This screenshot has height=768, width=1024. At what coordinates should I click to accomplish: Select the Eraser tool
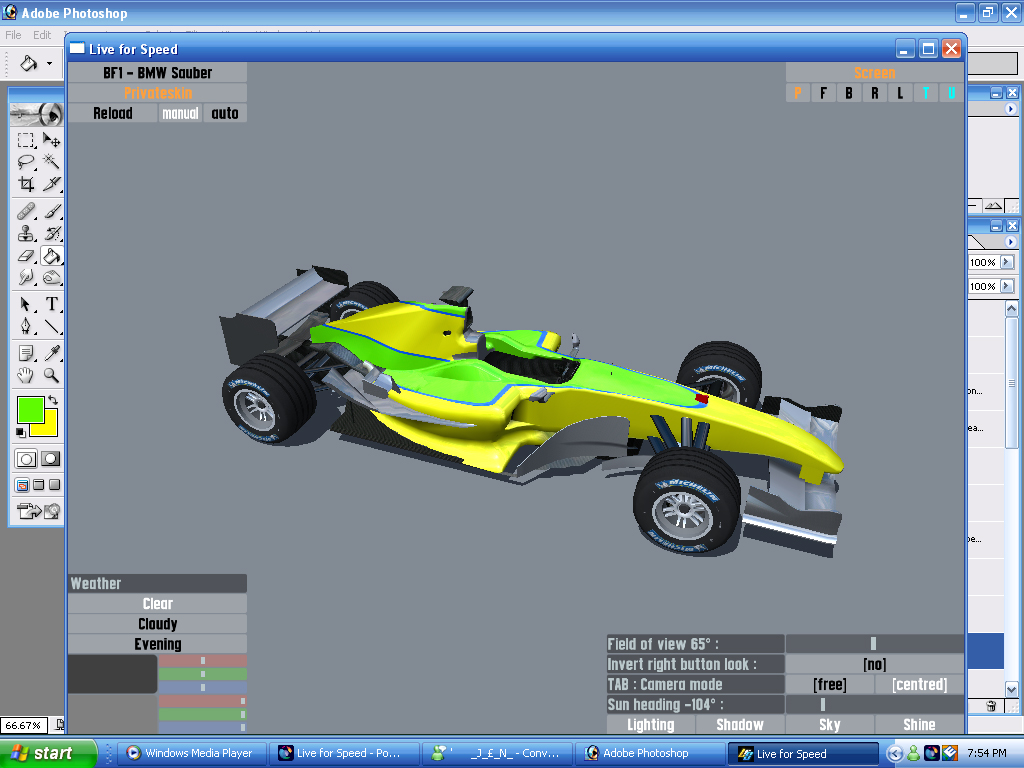click(25, 255)
